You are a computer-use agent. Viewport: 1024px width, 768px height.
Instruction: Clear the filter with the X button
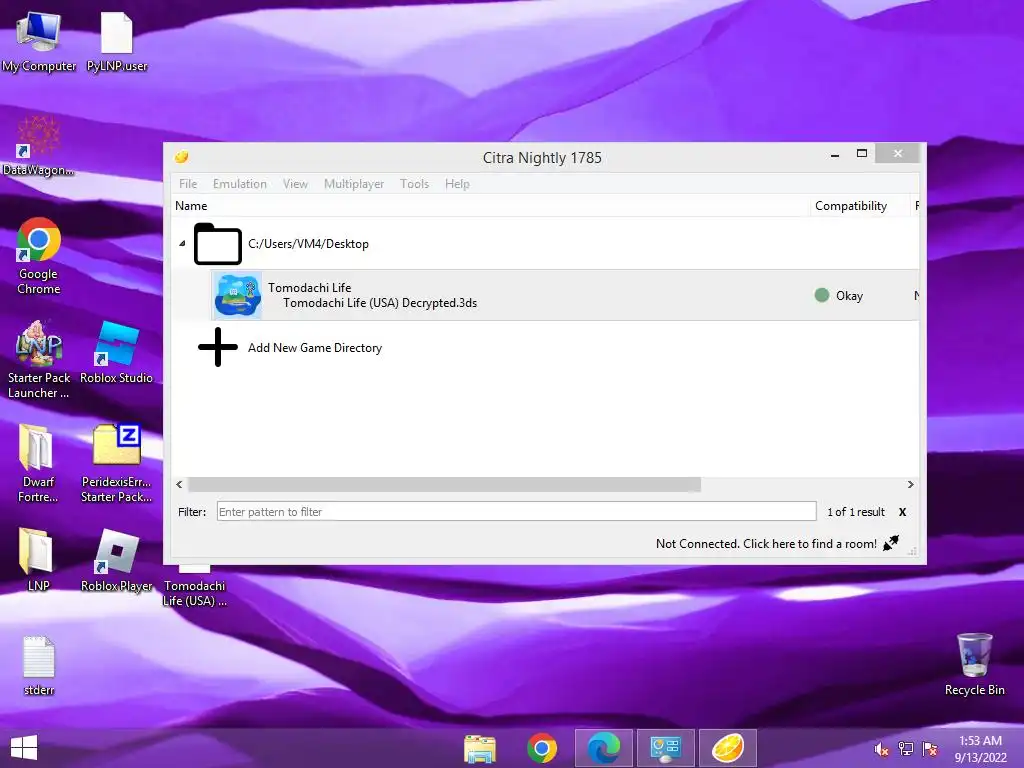(903, 512)
